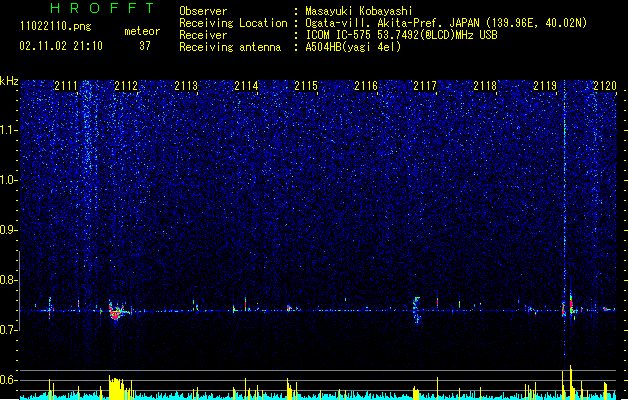Click the meteor echo streak below 2117
The image size is (629, 400).
(x=417, y=310)
